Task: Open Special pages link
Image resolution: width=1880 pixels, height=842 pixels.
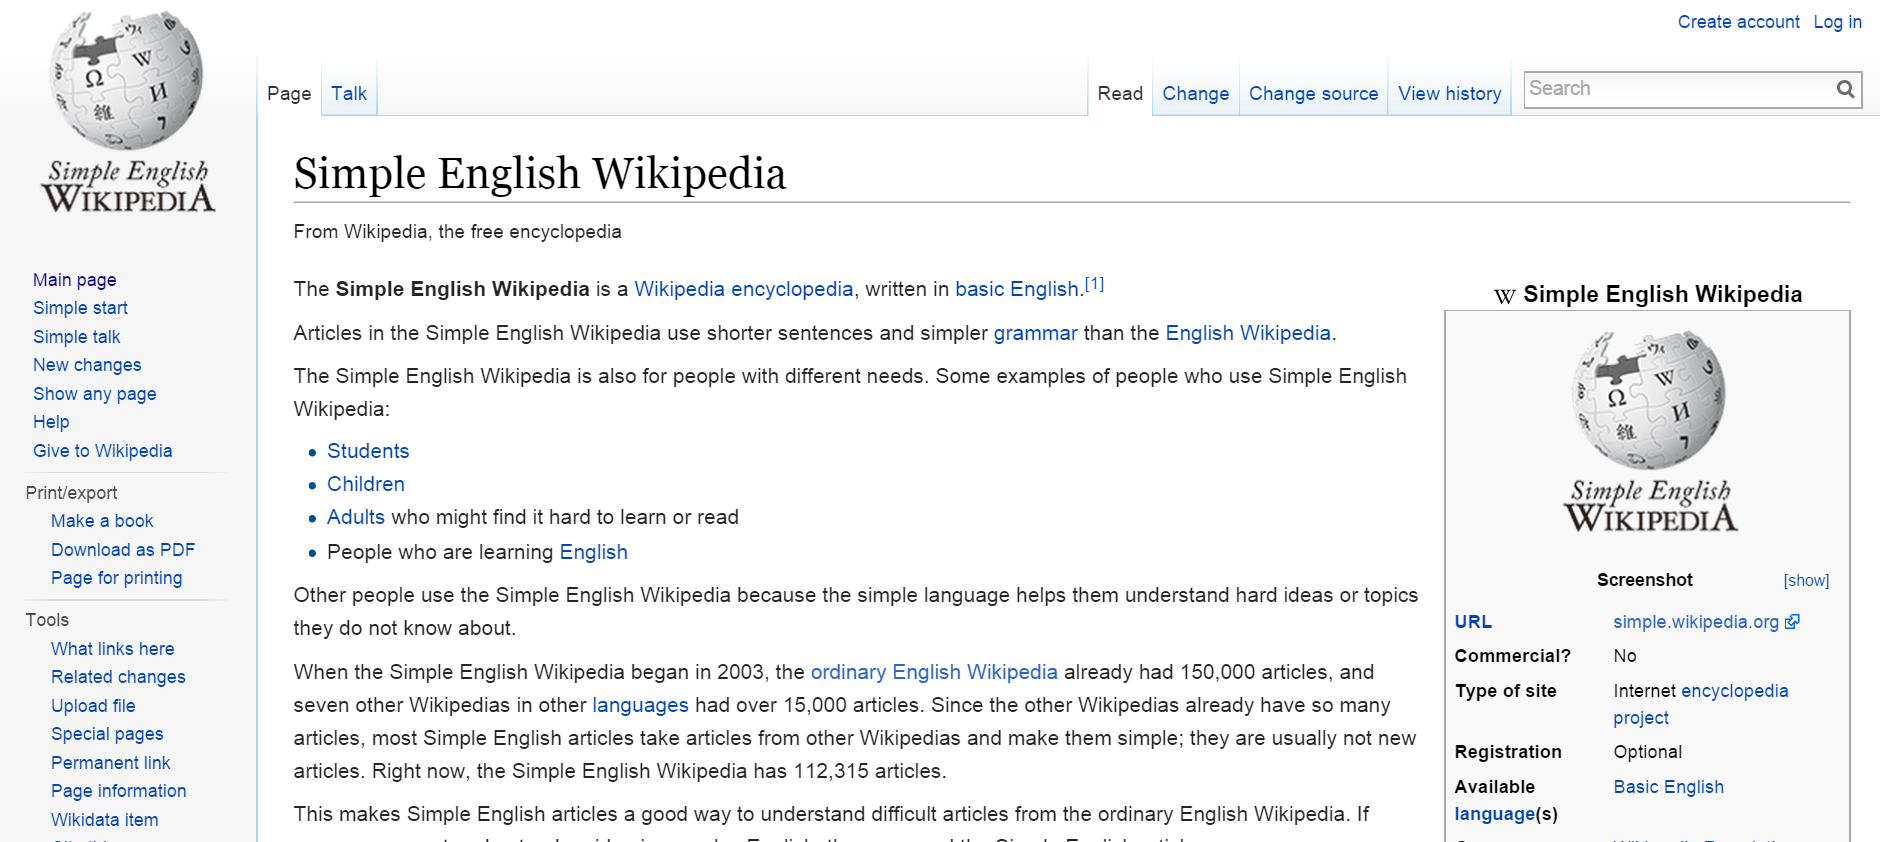Action: 107,734
